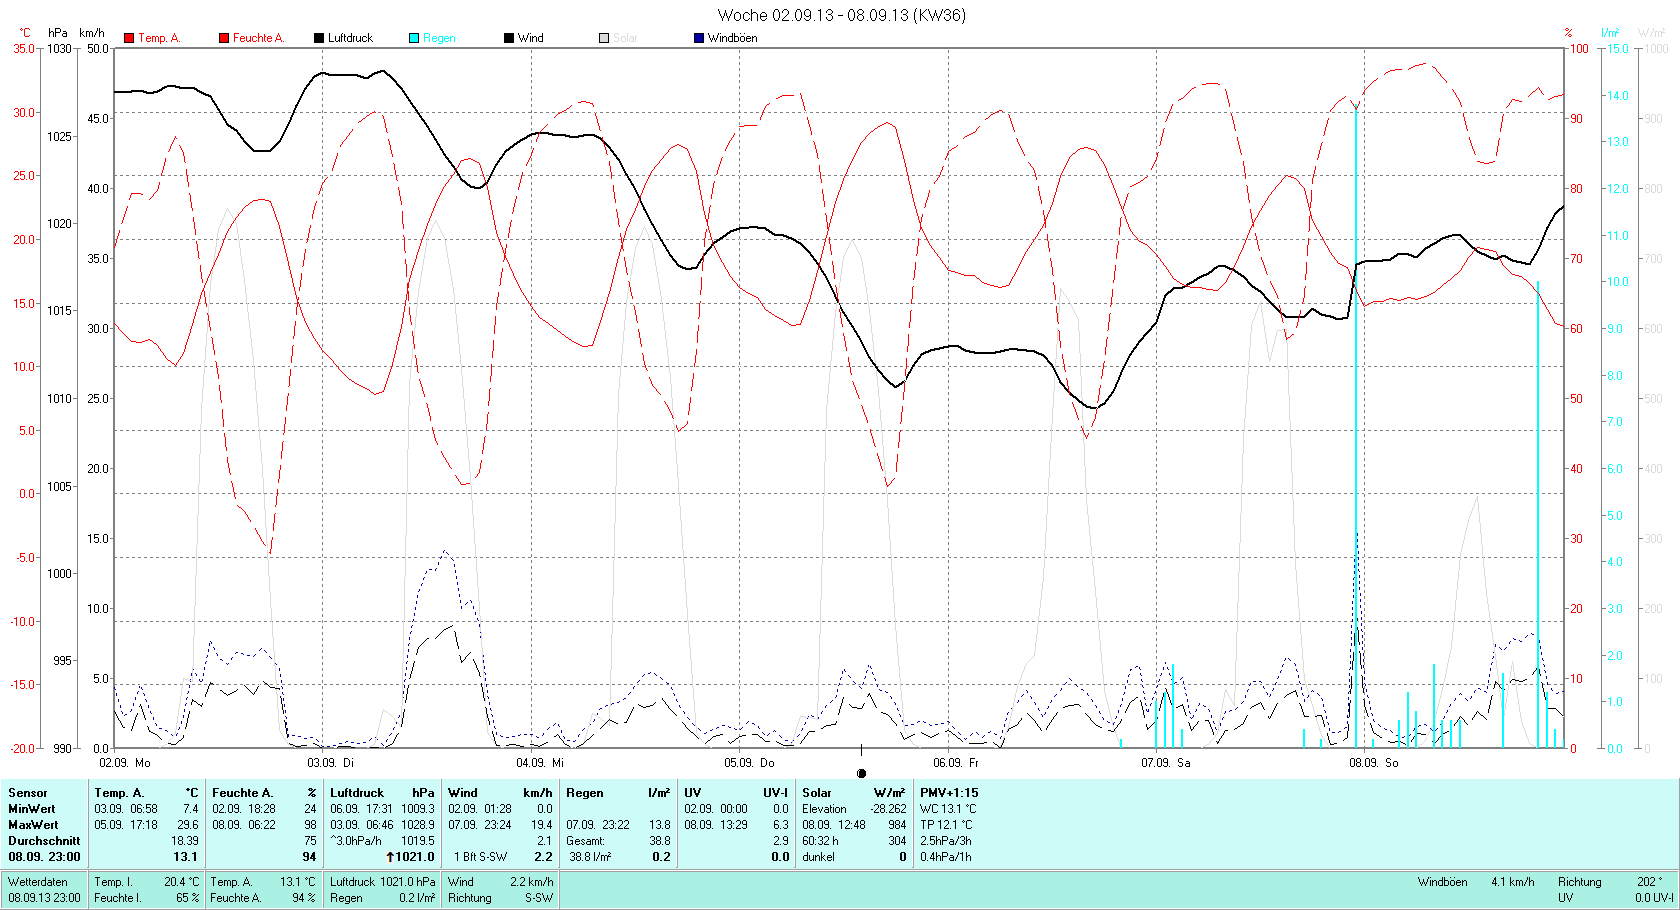Click the 'Gesamt:' rain total label
This screenshot has width=1680, height=910.
[586, 841]
